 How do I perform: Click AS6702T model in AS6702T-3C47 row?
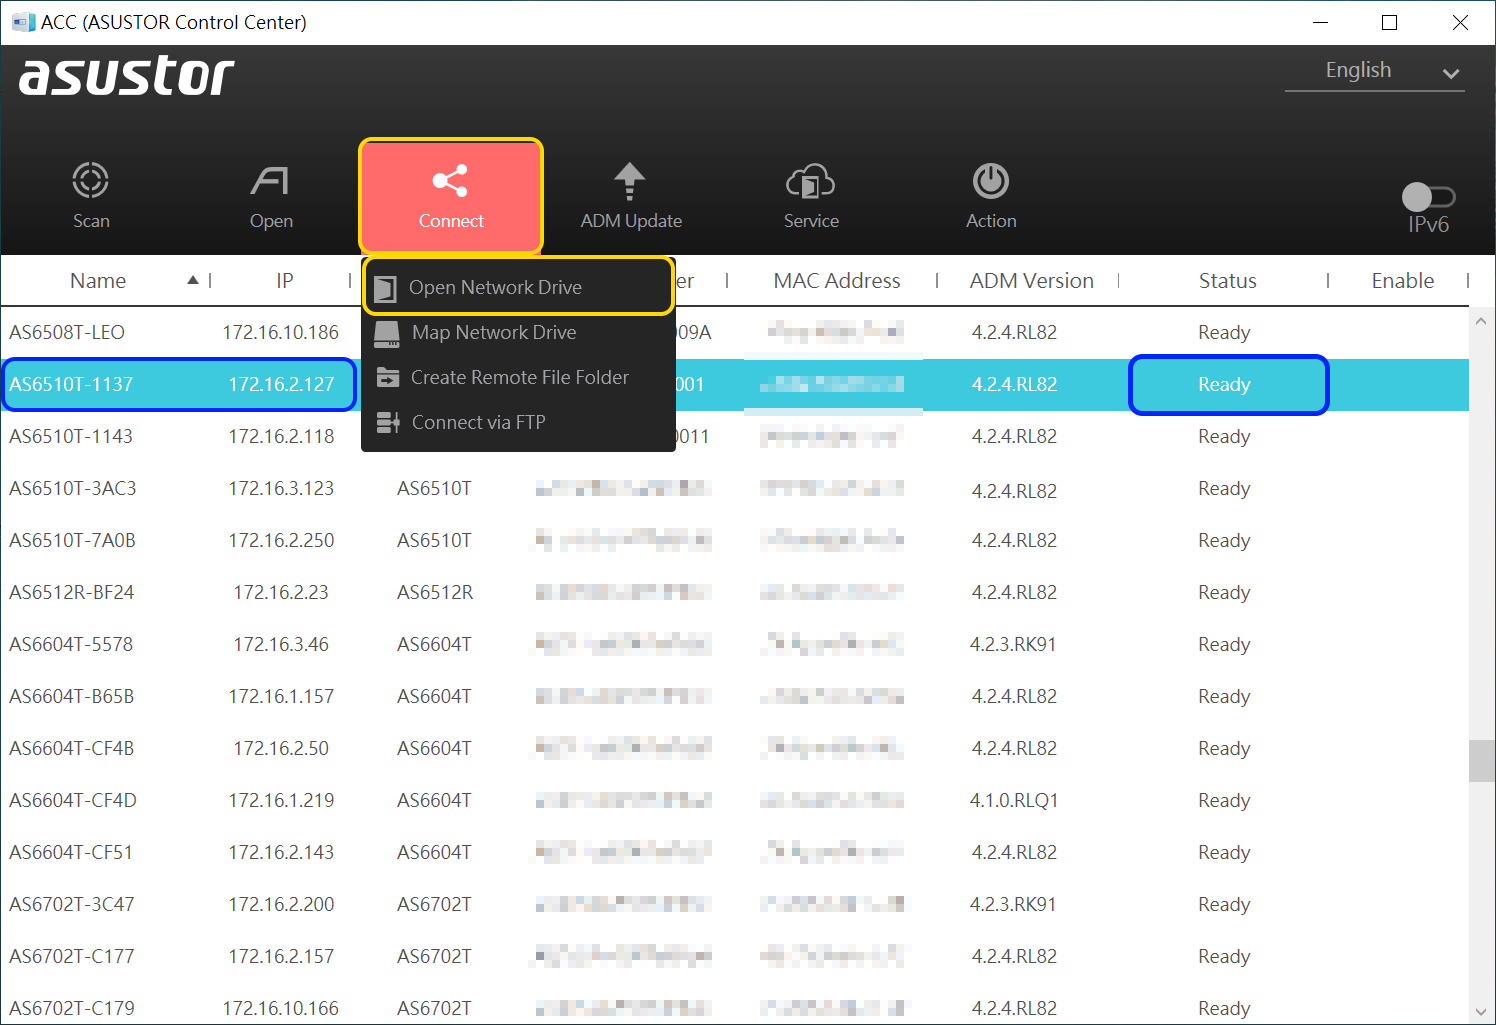coord(434,904)
